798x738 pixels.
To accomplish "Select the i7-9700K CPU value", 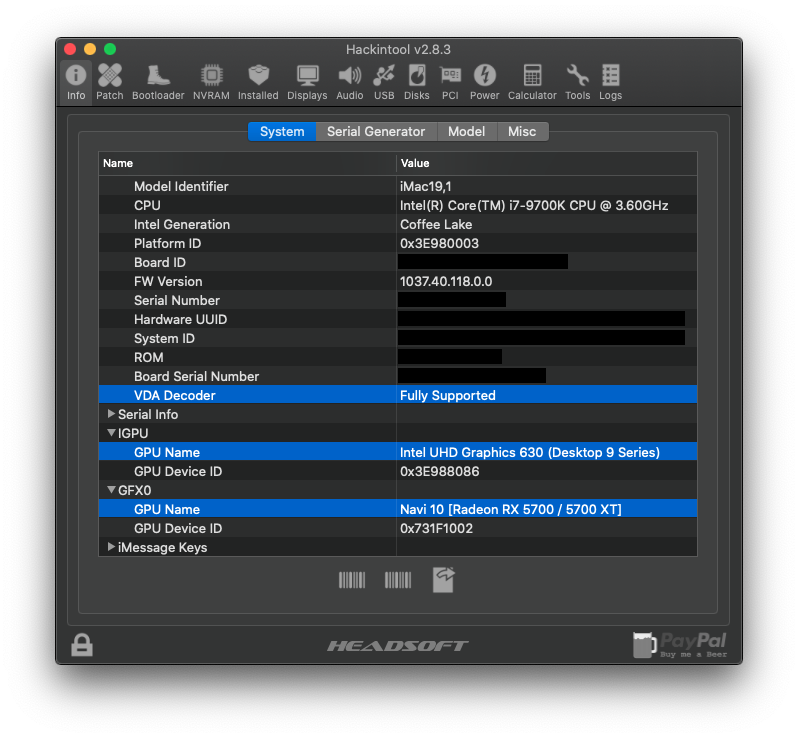I will click(x=534, y=205).
